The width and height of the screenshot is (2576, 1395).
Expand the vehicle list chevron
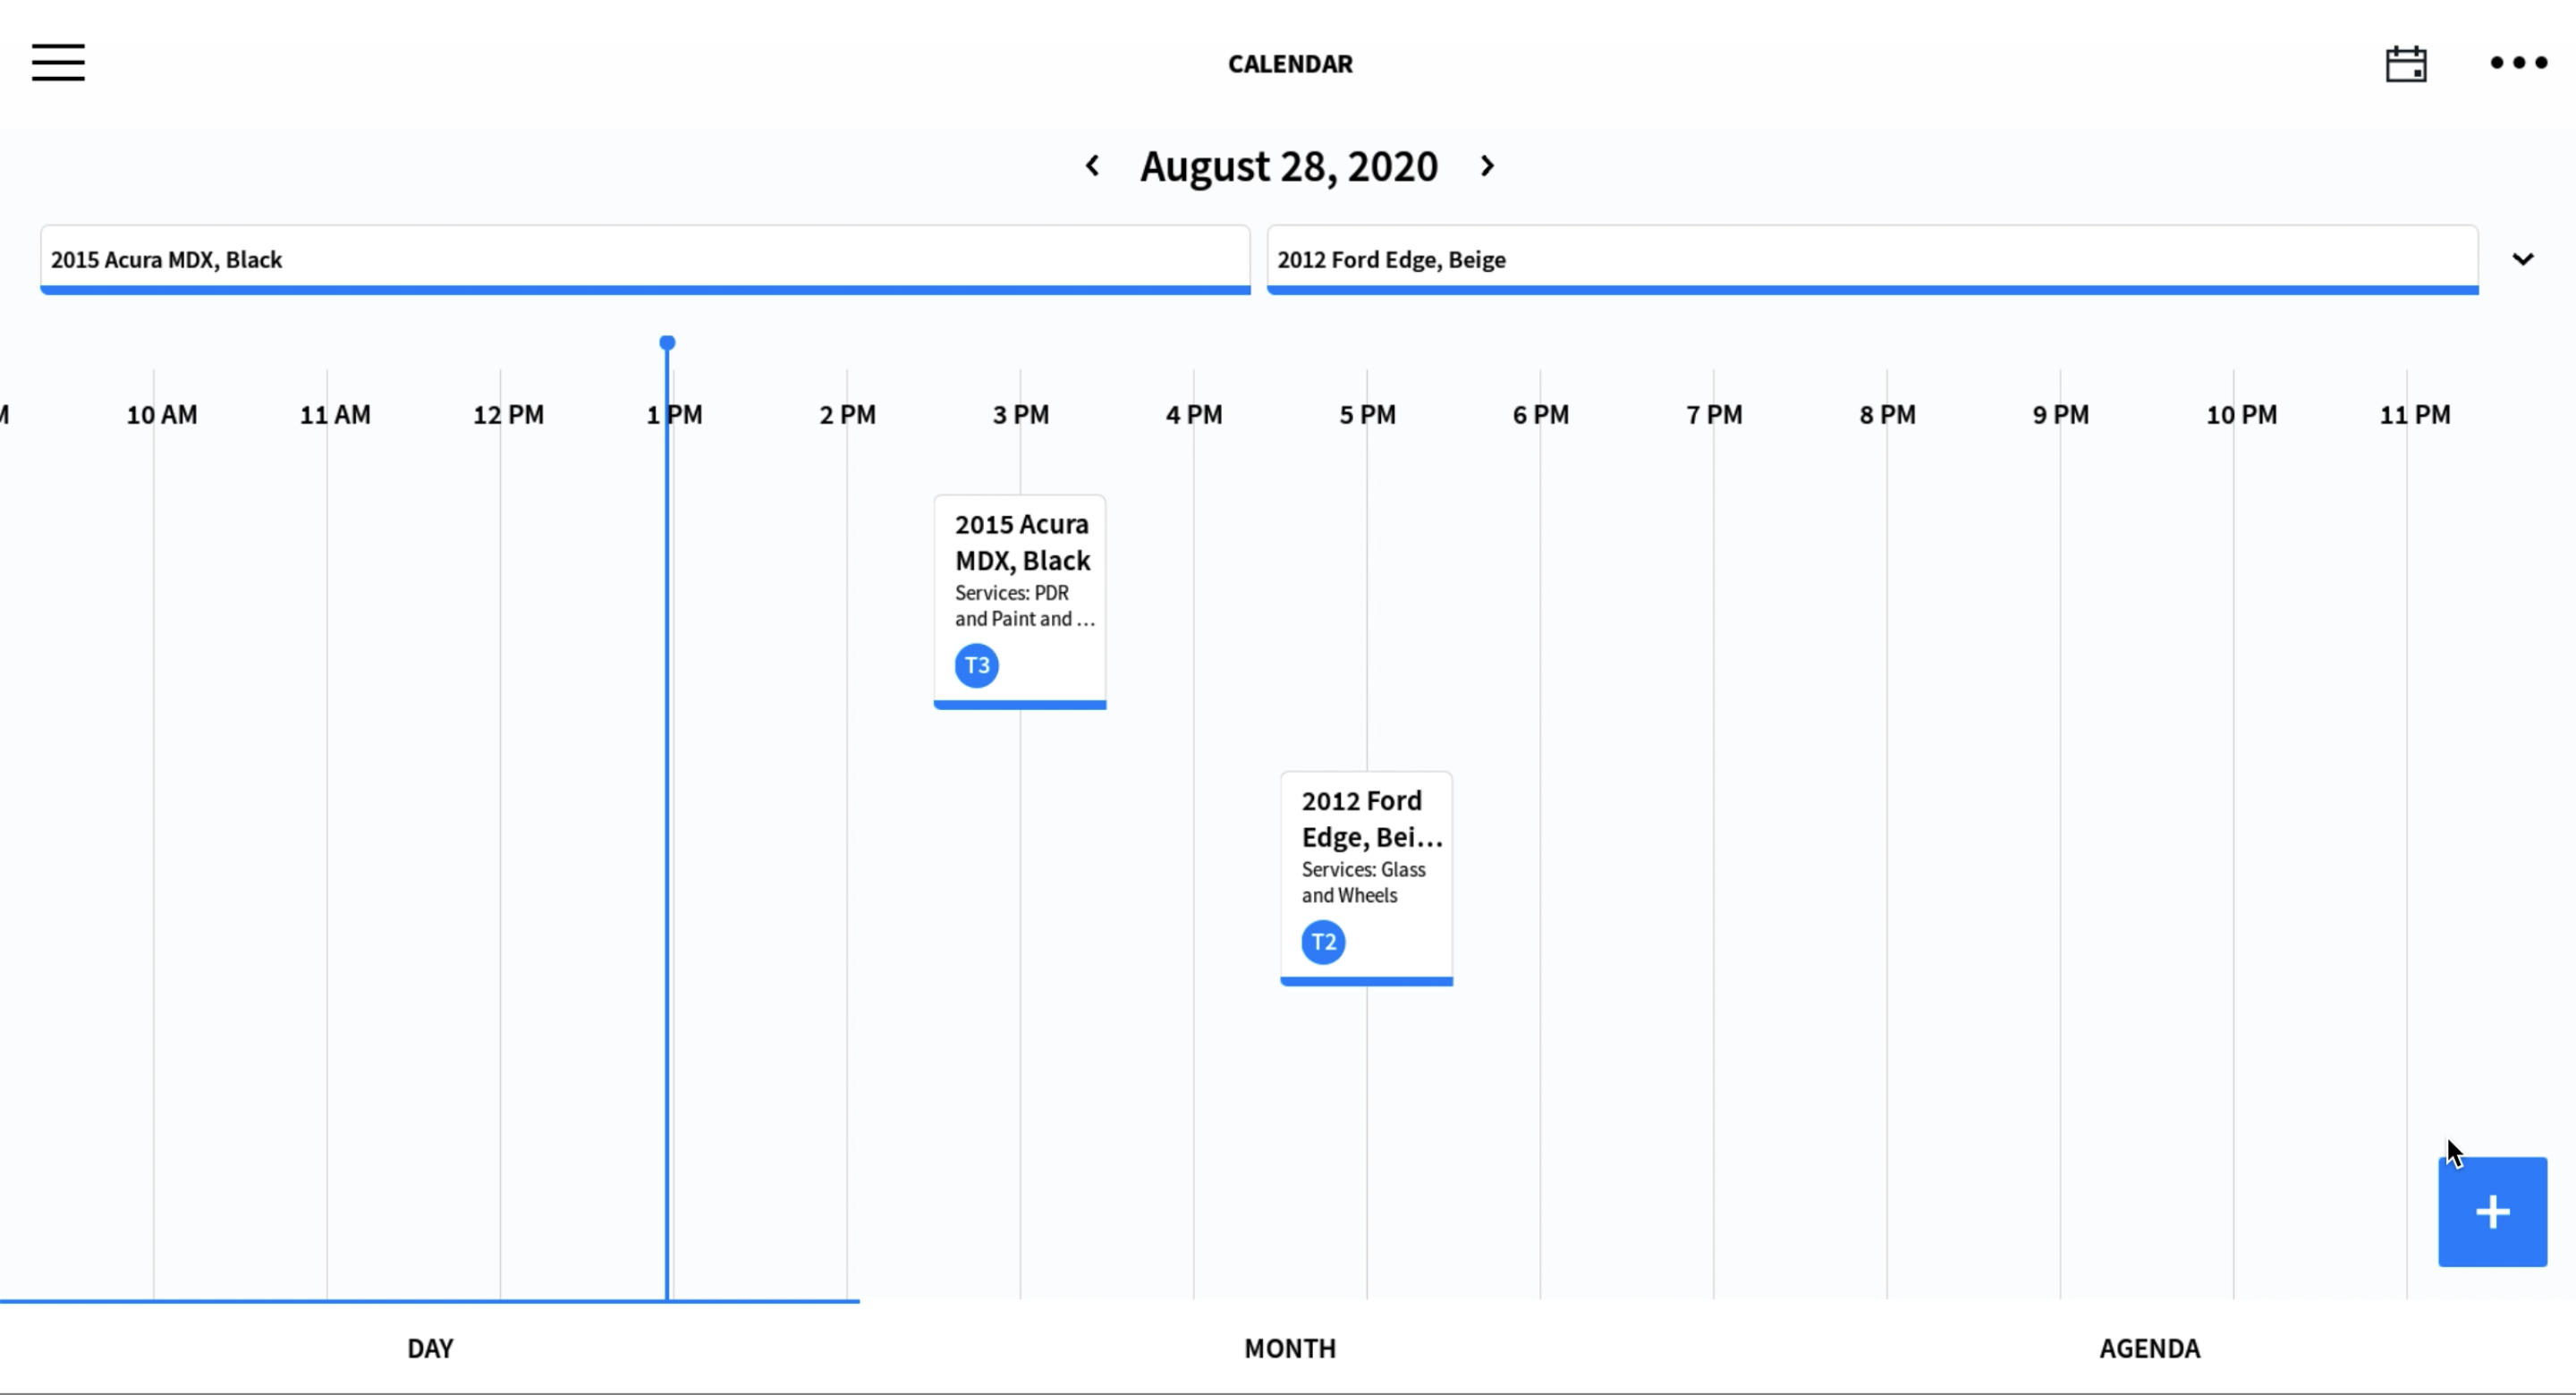point(2522,259)
